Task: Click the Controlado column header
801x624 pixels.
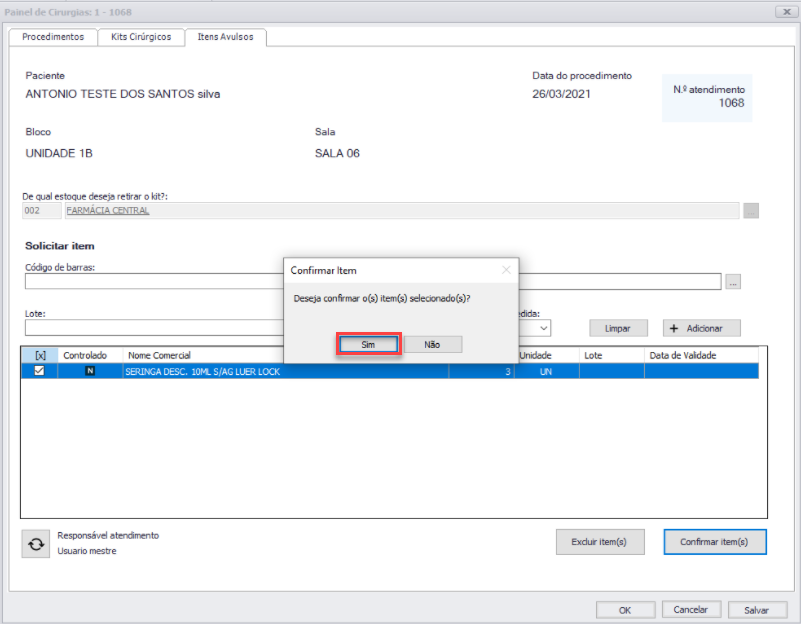Action: (x=90, y=355)
